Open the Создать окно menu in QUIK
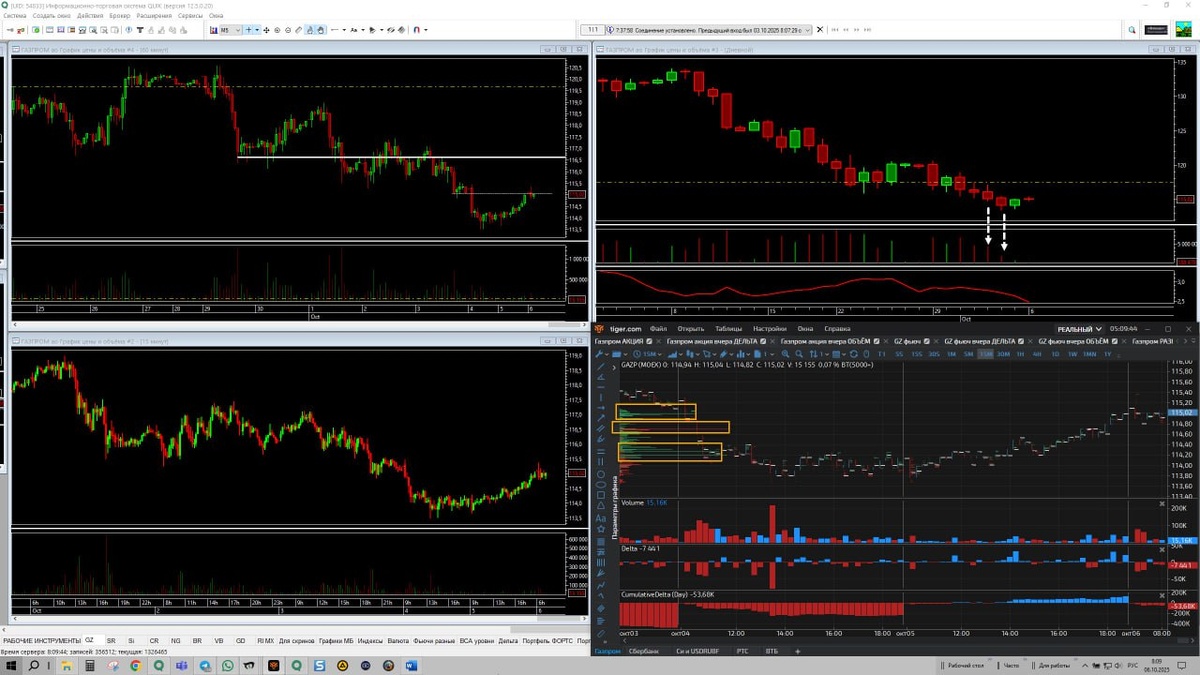This screenshot has height=675, width=1200. 50,16
